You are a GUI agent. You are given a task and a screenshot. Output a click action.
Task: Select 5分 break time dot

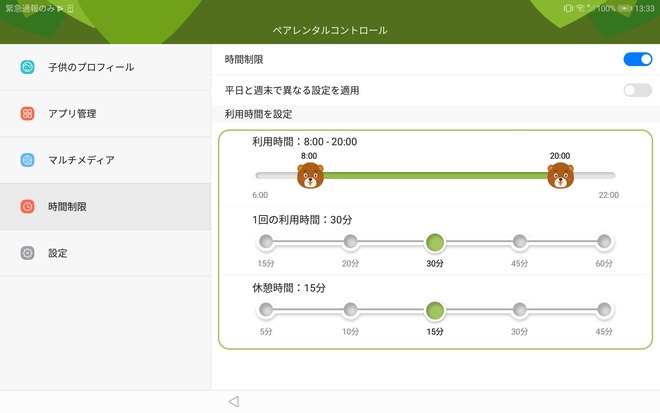tap(266, 310)
